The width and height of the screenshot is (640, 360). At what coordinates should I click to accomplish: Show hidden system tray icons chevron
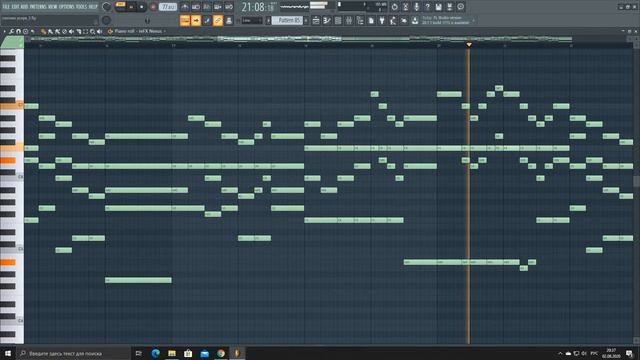point(560,353)
